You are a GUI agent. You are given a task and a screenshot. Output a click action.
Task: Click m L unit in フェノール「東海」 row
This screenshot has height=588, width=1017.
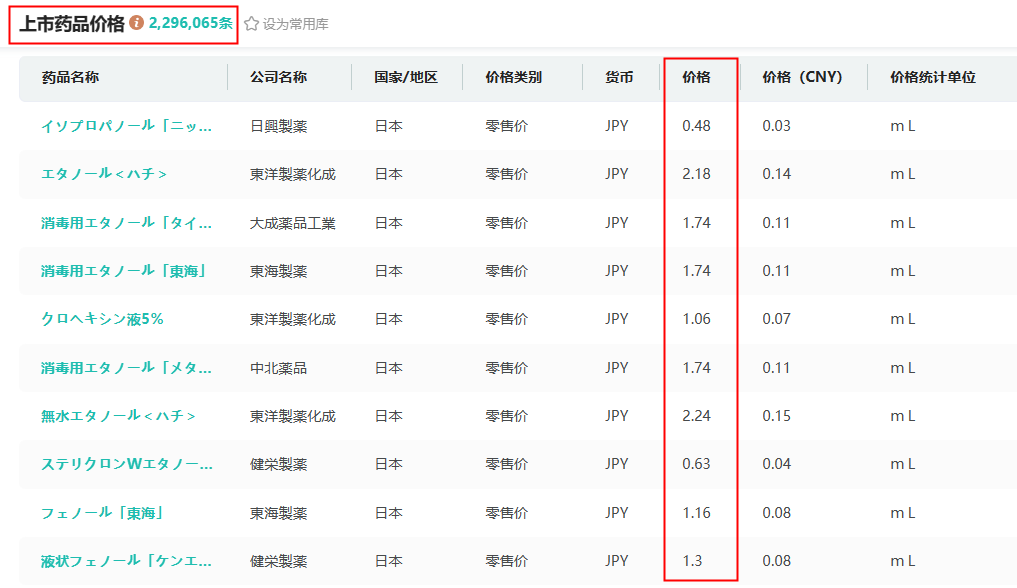pyautogui.click(x=902, y=513)
